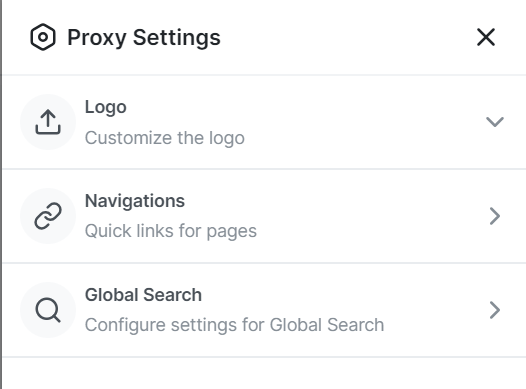The width and height of the screenshot is (526, 389).
Task: Click the hexagon Proxy Settings icon
Action: [43, 37]
